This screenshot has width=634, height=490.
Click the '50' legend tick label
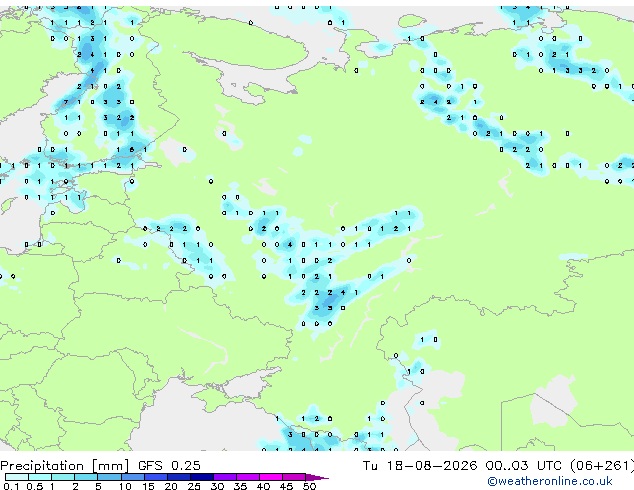pyautogui.click(x=309, y=486)
